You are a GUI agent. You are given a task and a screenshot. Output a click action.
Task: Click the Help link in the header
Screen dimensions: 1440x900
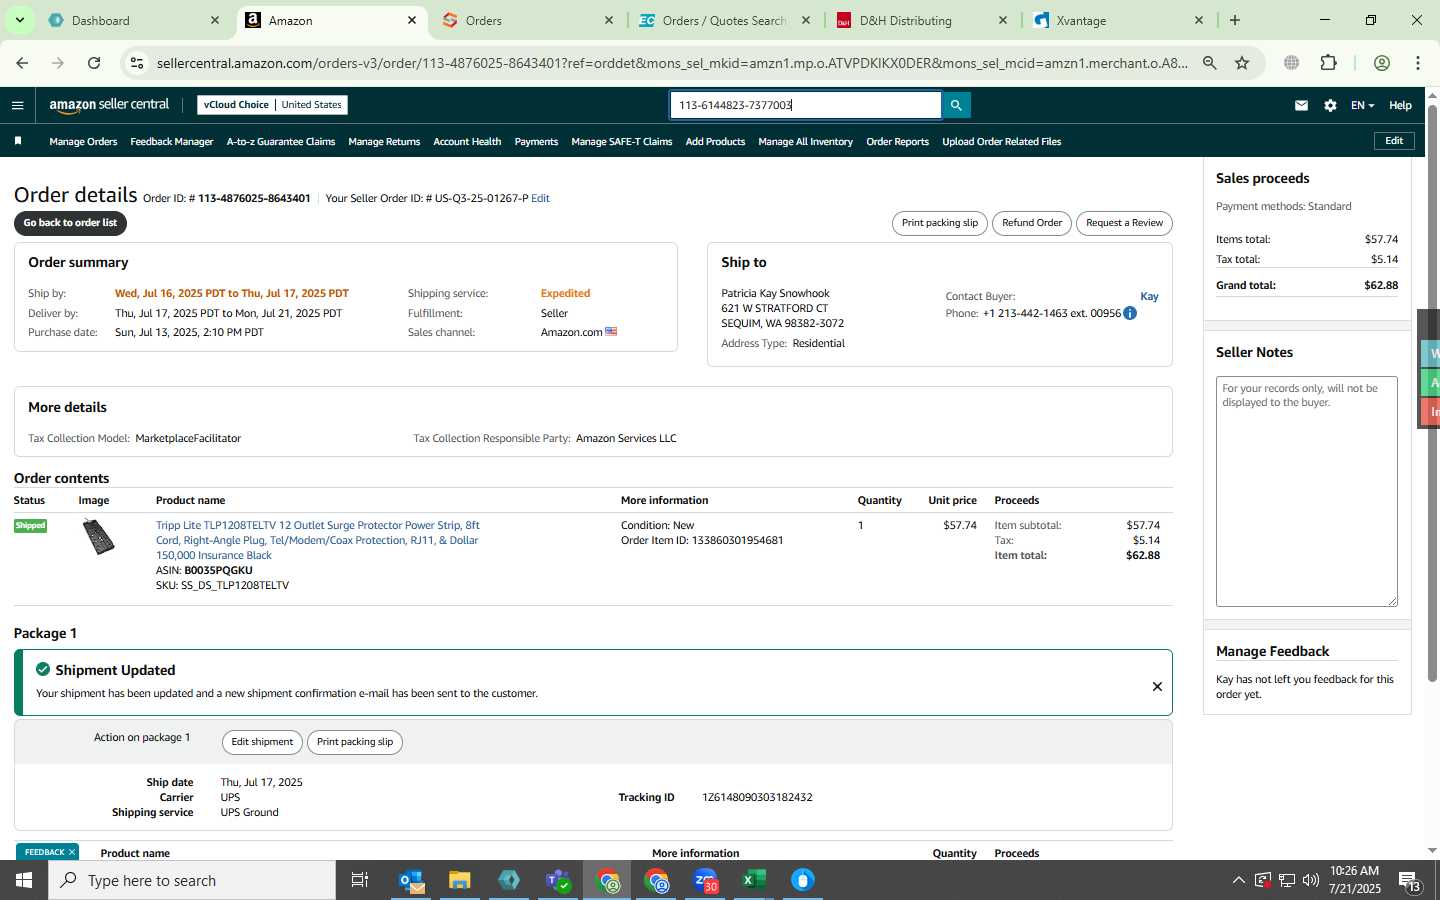[x=1400, y=105]
